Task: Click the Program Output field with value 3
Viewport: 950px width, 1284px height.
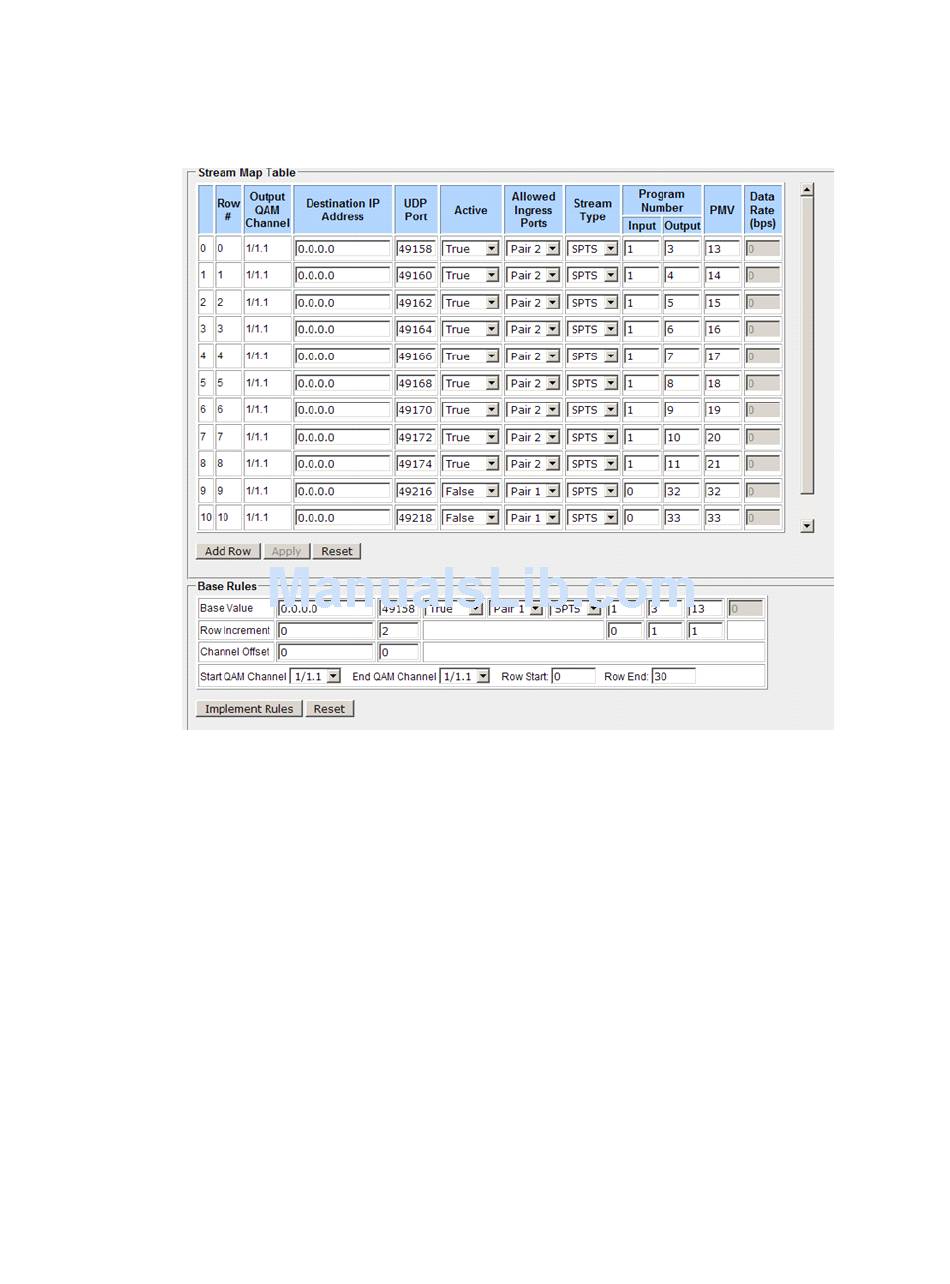Action: tap(682, 249)
